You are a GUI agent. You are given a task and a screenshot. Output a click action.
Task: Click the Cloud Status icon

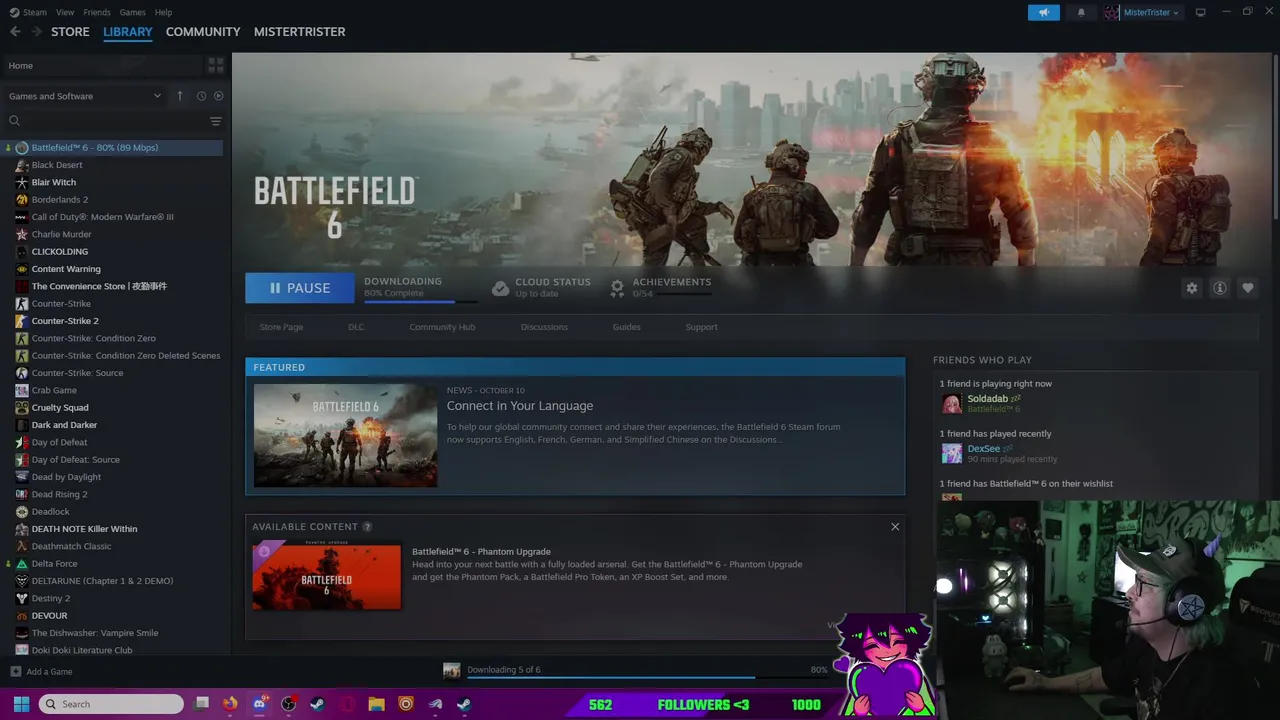pos(500,288)
